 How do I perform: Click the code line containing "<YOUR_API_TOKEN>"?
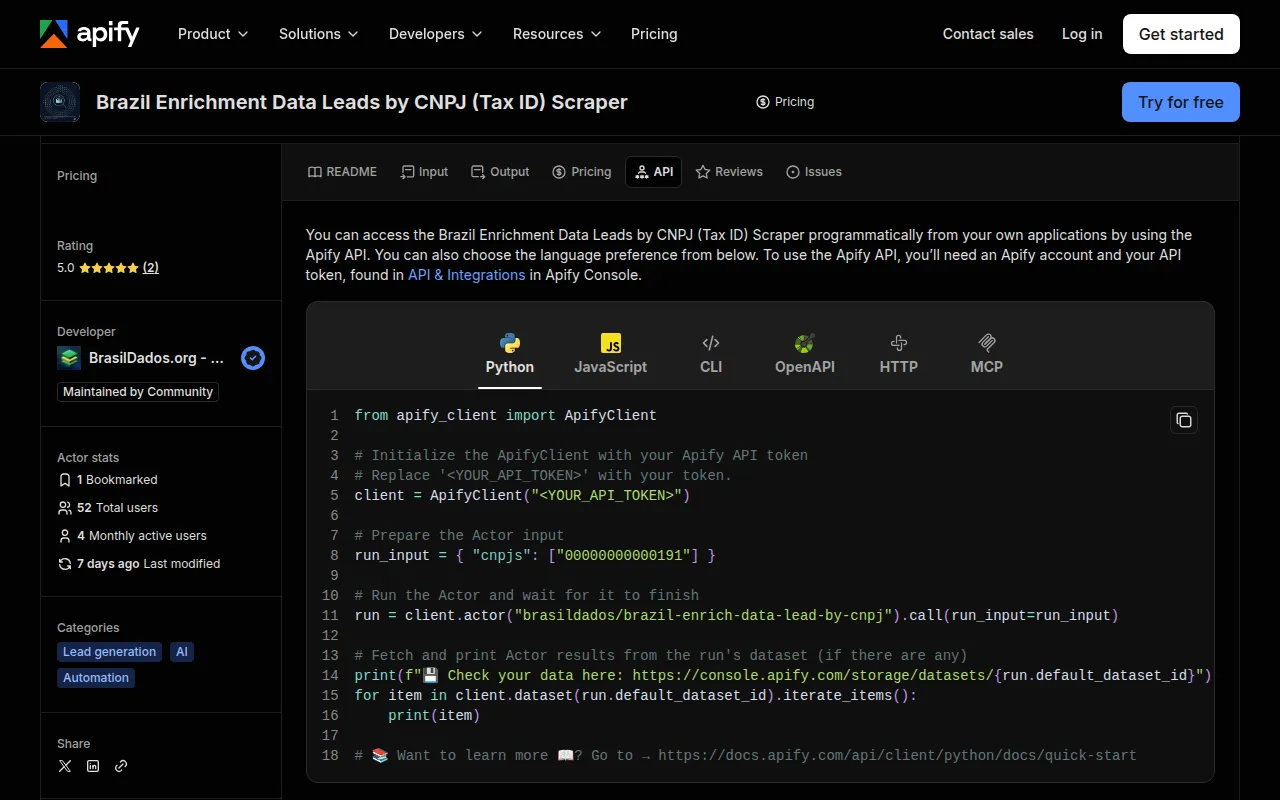(522, 495)
